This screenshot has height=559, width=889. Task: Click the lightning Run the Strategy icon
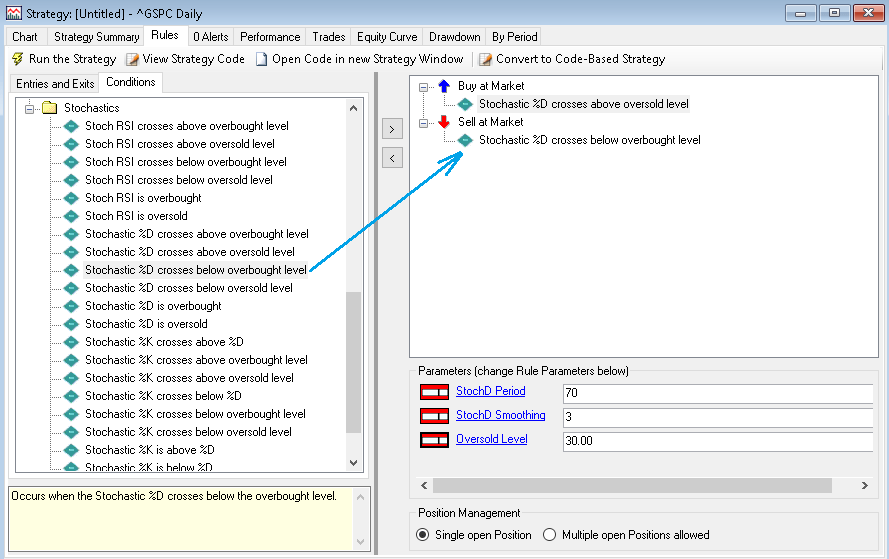tap(17, 59)
